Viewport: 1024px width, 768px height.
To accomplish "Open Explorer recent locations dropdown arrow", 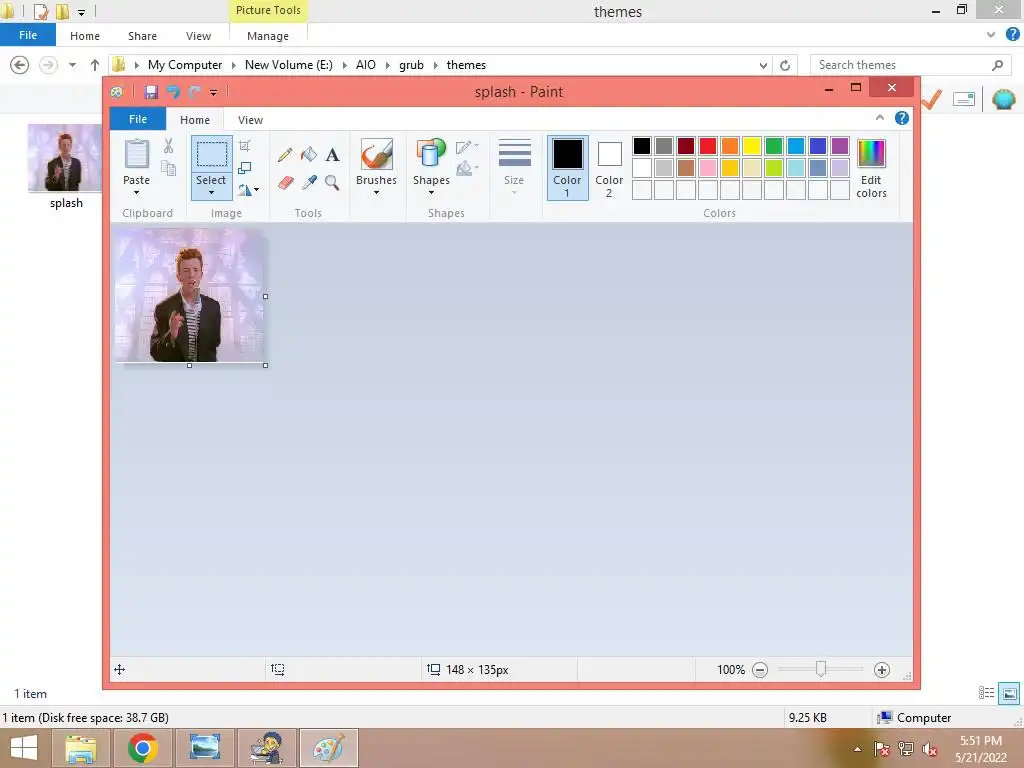I will pyautogui.click(x=72, y=65).
